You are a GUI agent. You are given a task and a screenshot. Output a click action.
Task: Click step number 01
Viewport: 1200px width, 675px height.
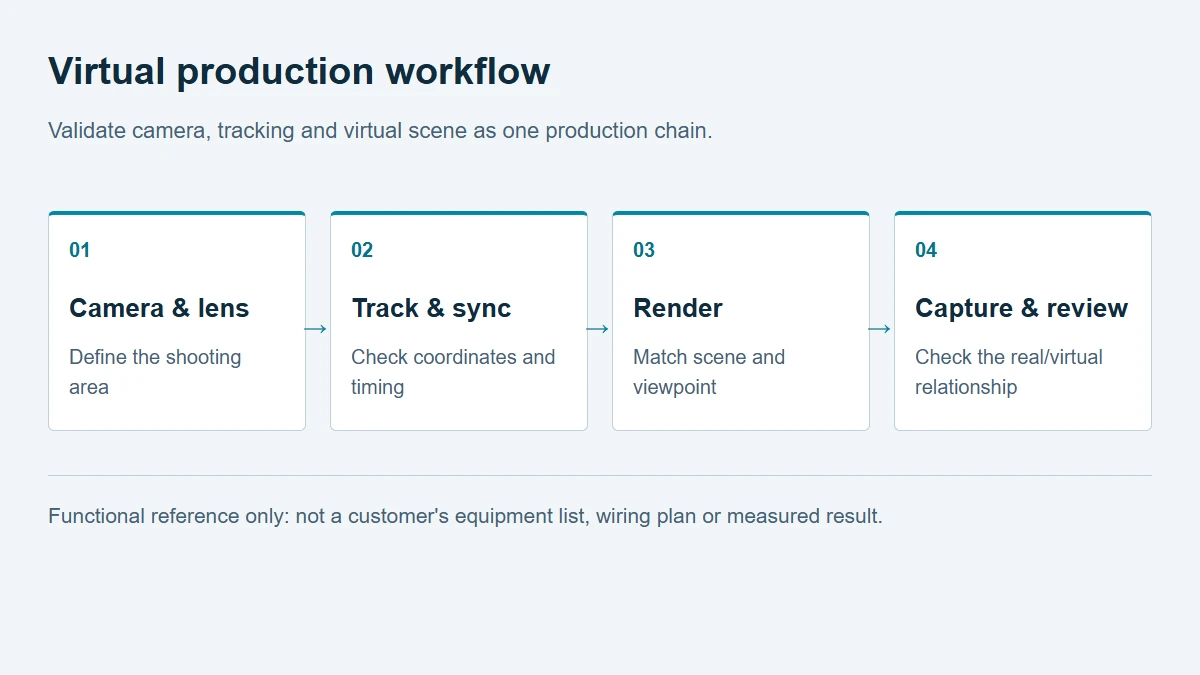pyautogui.click(x=80, y=250)
